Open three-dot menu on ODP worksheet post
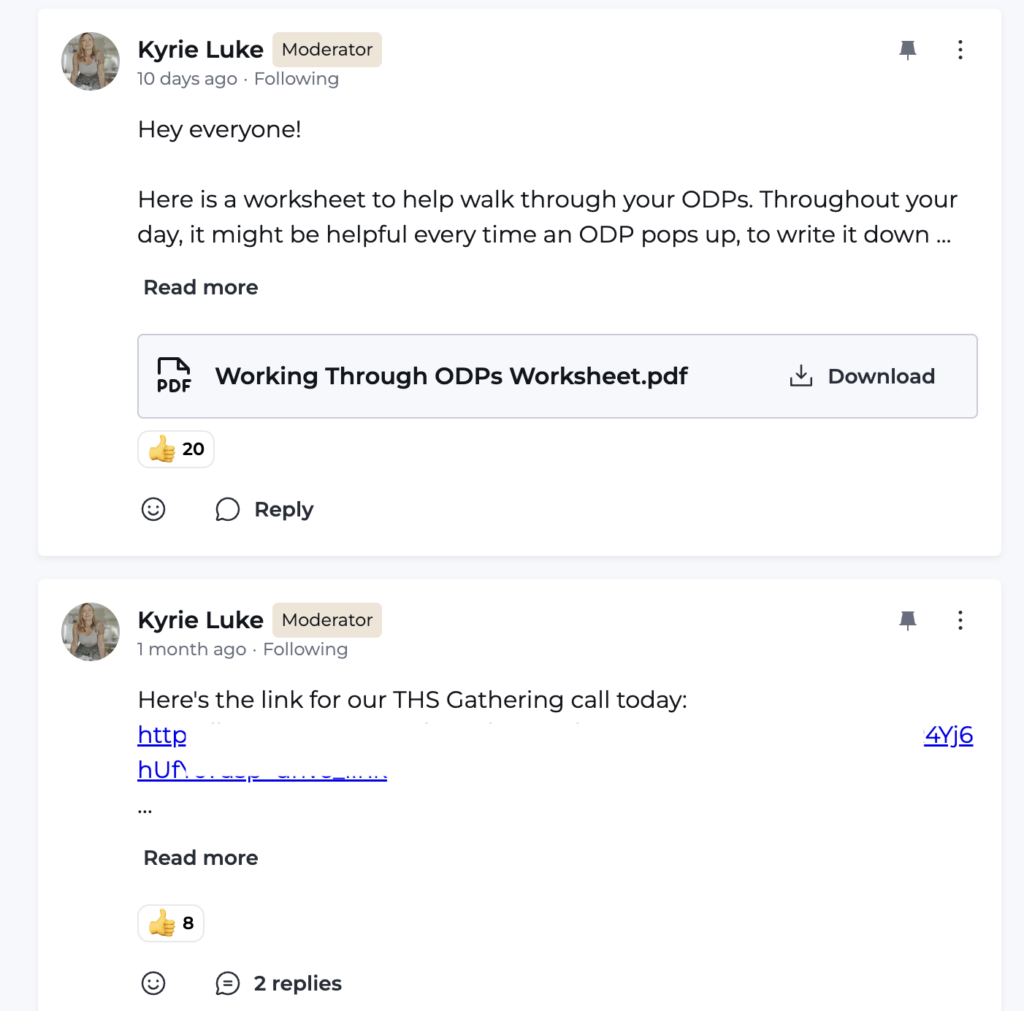 pyautogui.click(x=960, y=50)
